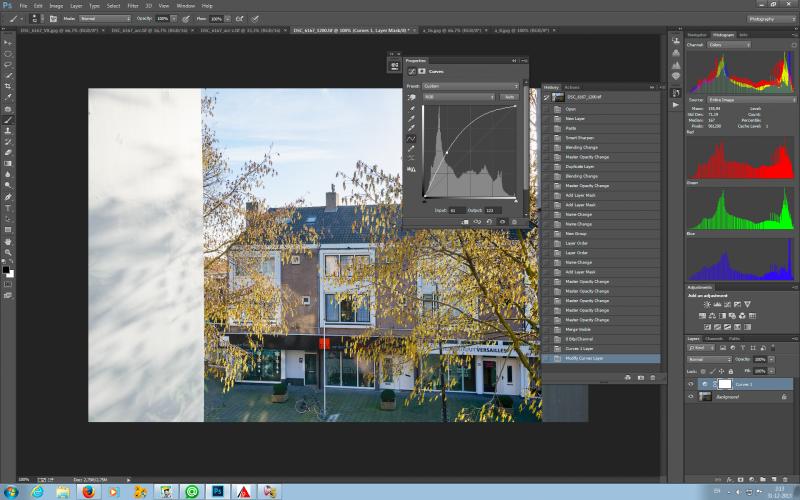The height and width of the screenshot is (500, 800).
Task: Click the white point slider under curve
Action: 515,201
